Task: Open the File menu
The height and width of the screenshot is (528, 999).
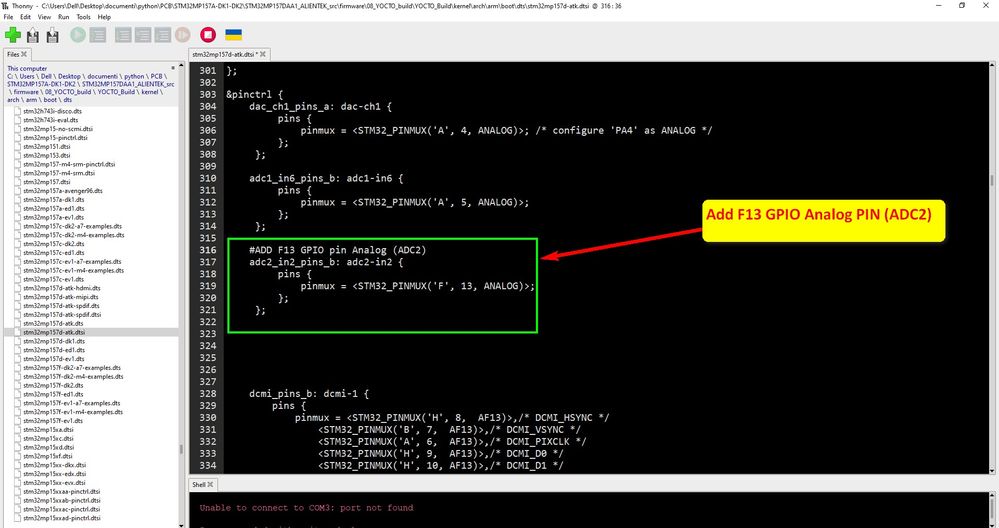Action: tap(8, 17)
